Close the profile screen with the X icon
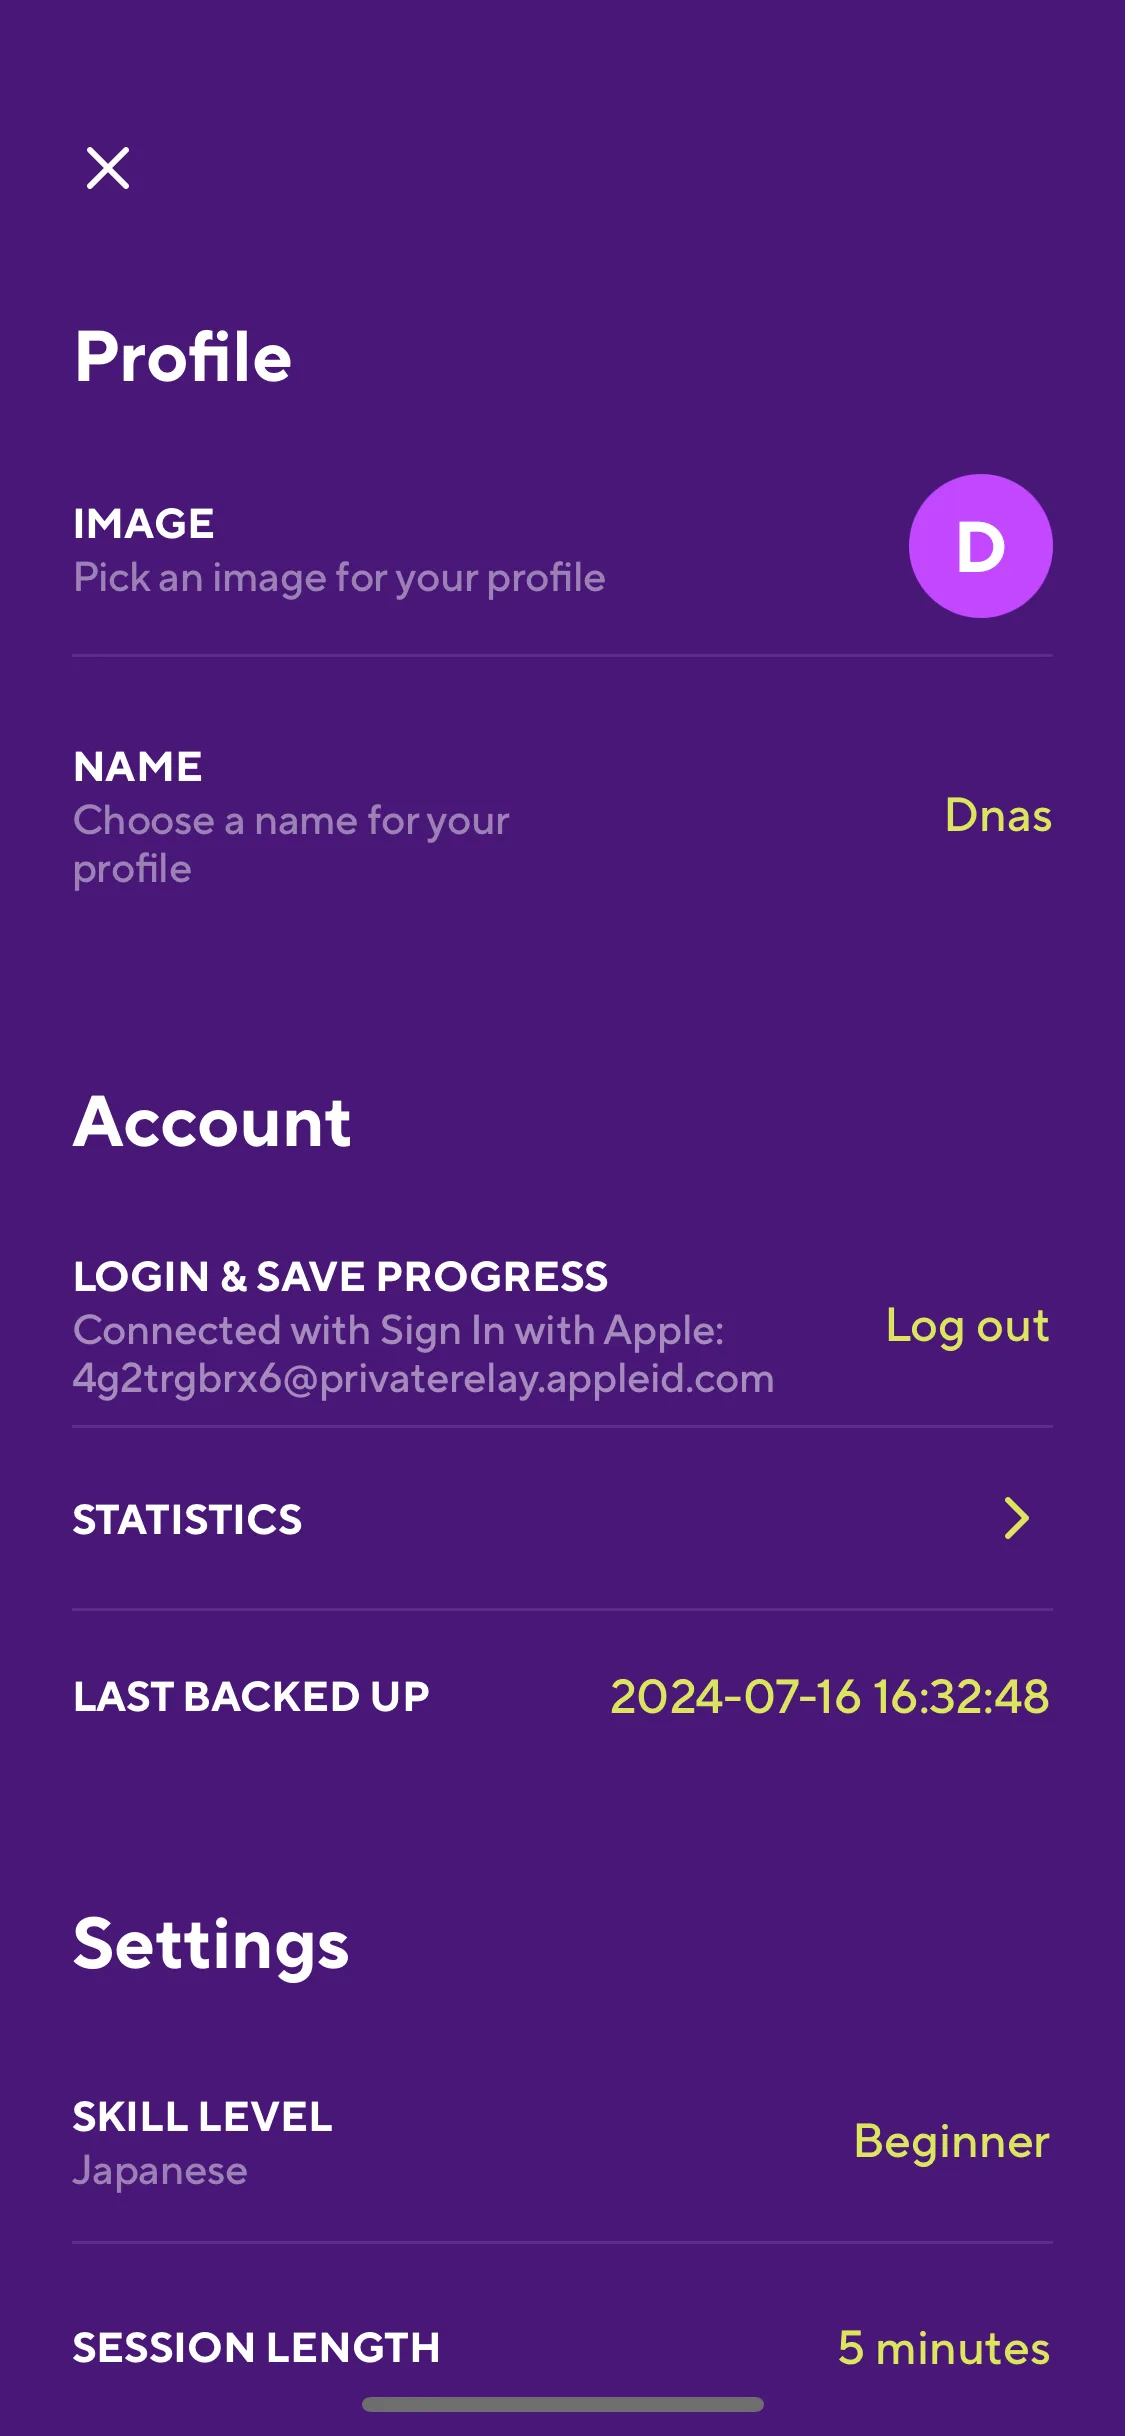1125x2436 pixels. 108,168
